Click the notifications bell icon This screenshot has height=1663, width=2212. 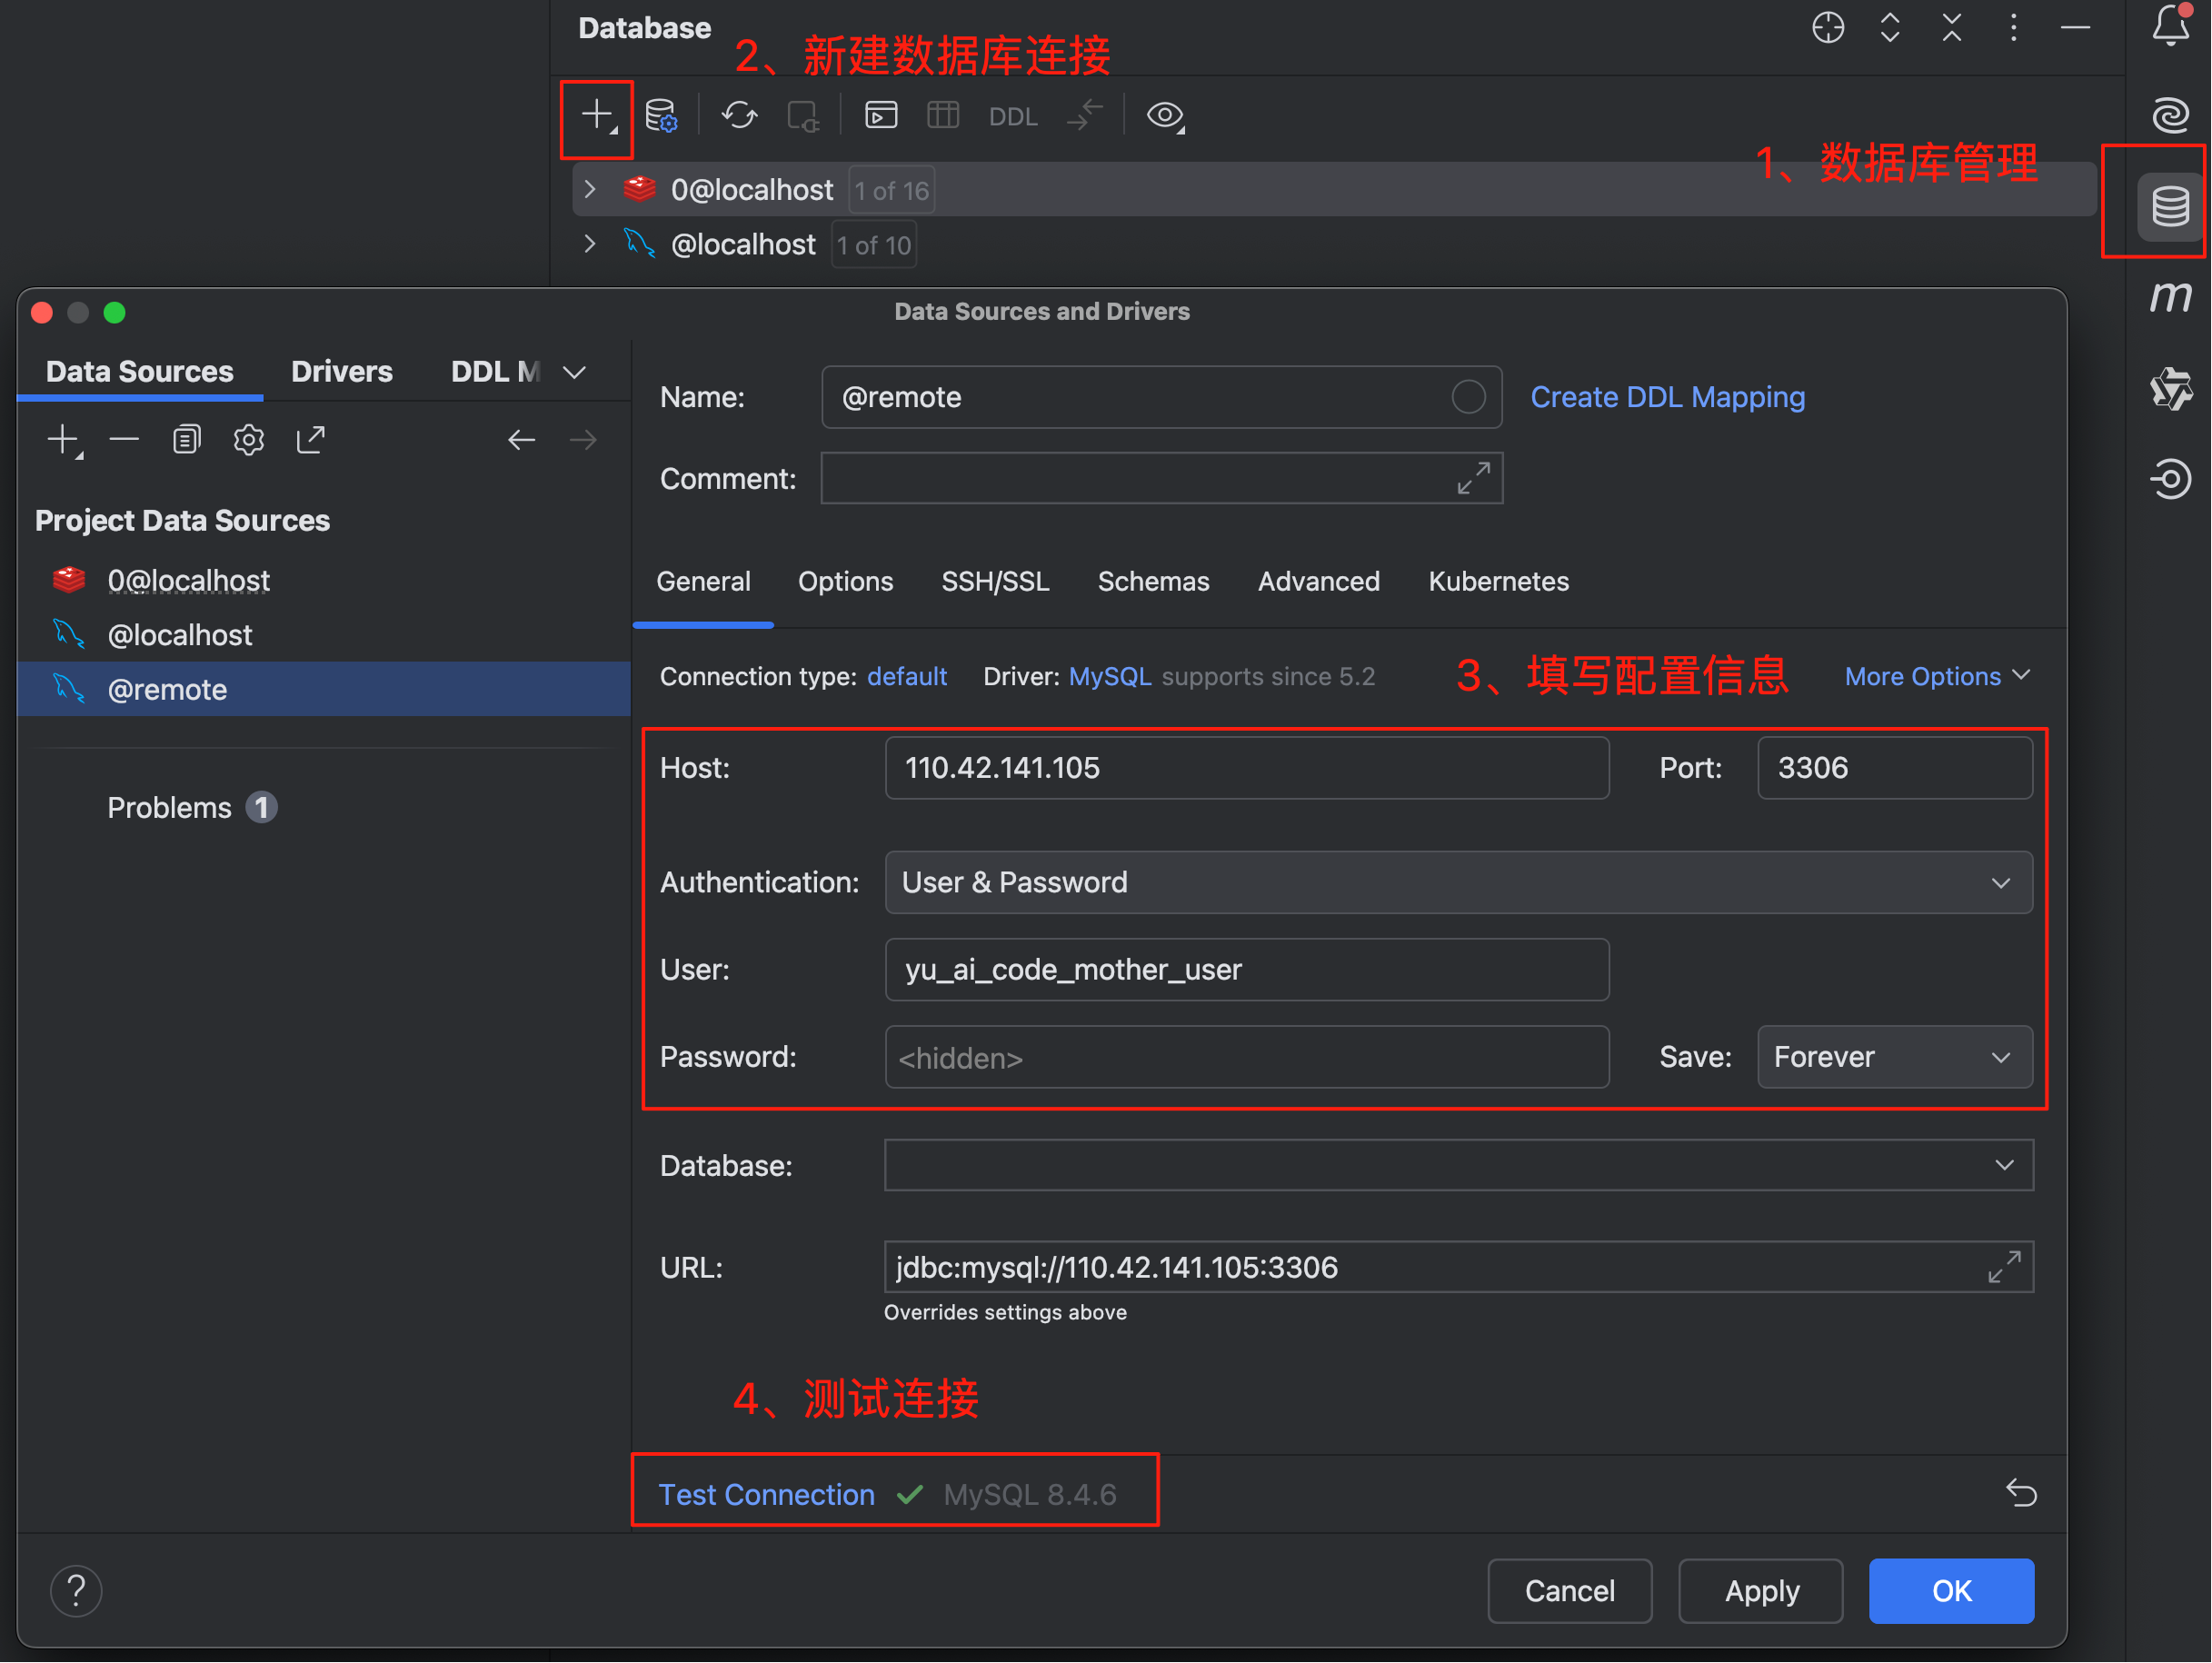pyautogui.click(x=2169, y=26)
